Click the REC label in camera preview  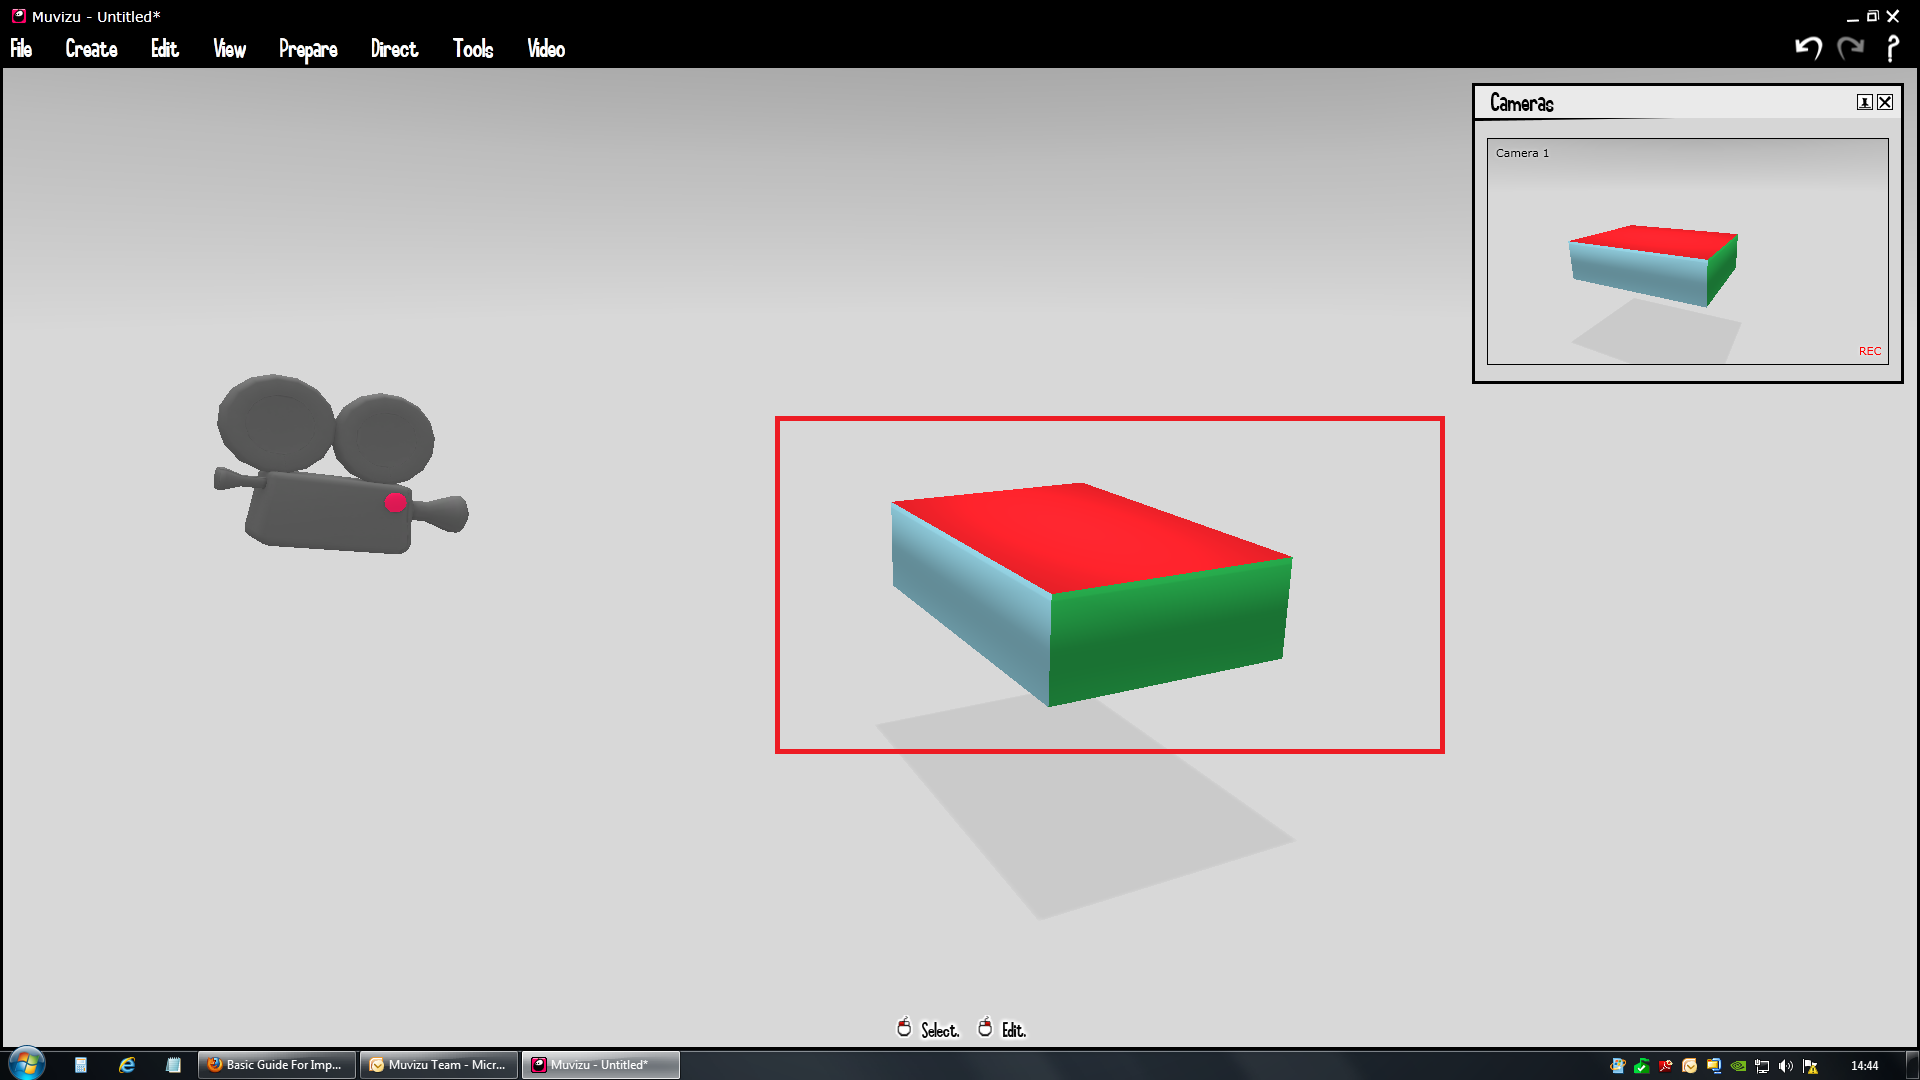click(x=1870, y=351)
